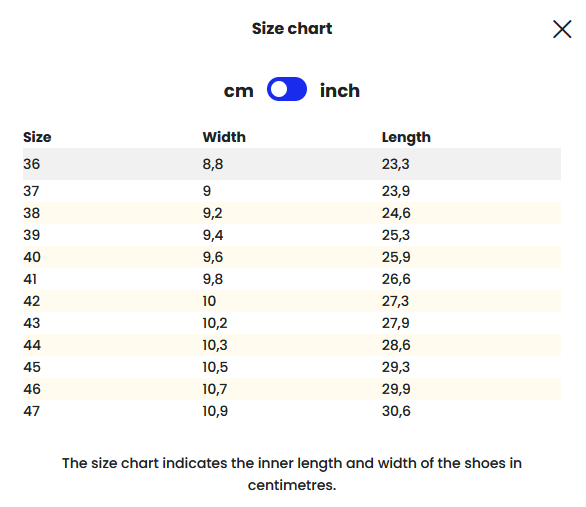
Task: Click the 10,5 width value
Action: click(x=215, y=367)
